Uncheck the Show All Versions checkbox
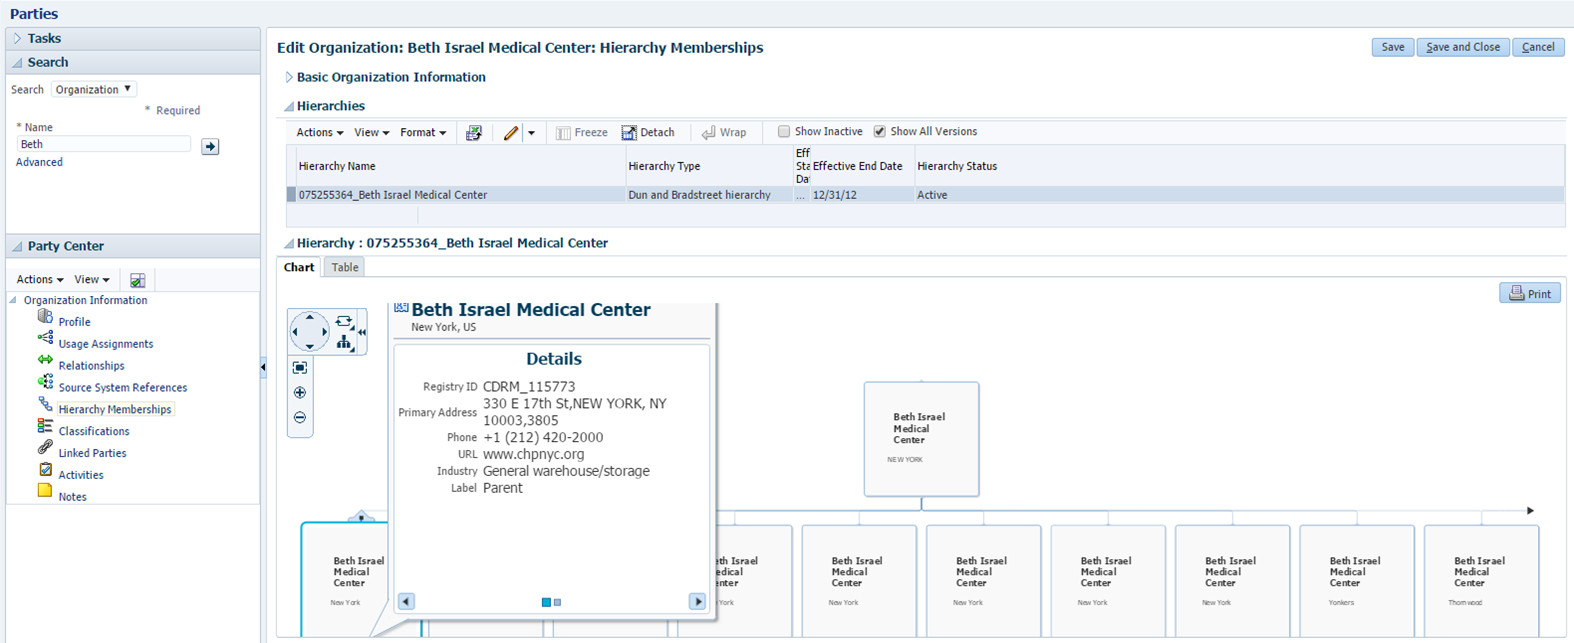The height and width of the screenshot is (643, 1574). [x=880, y=132]
